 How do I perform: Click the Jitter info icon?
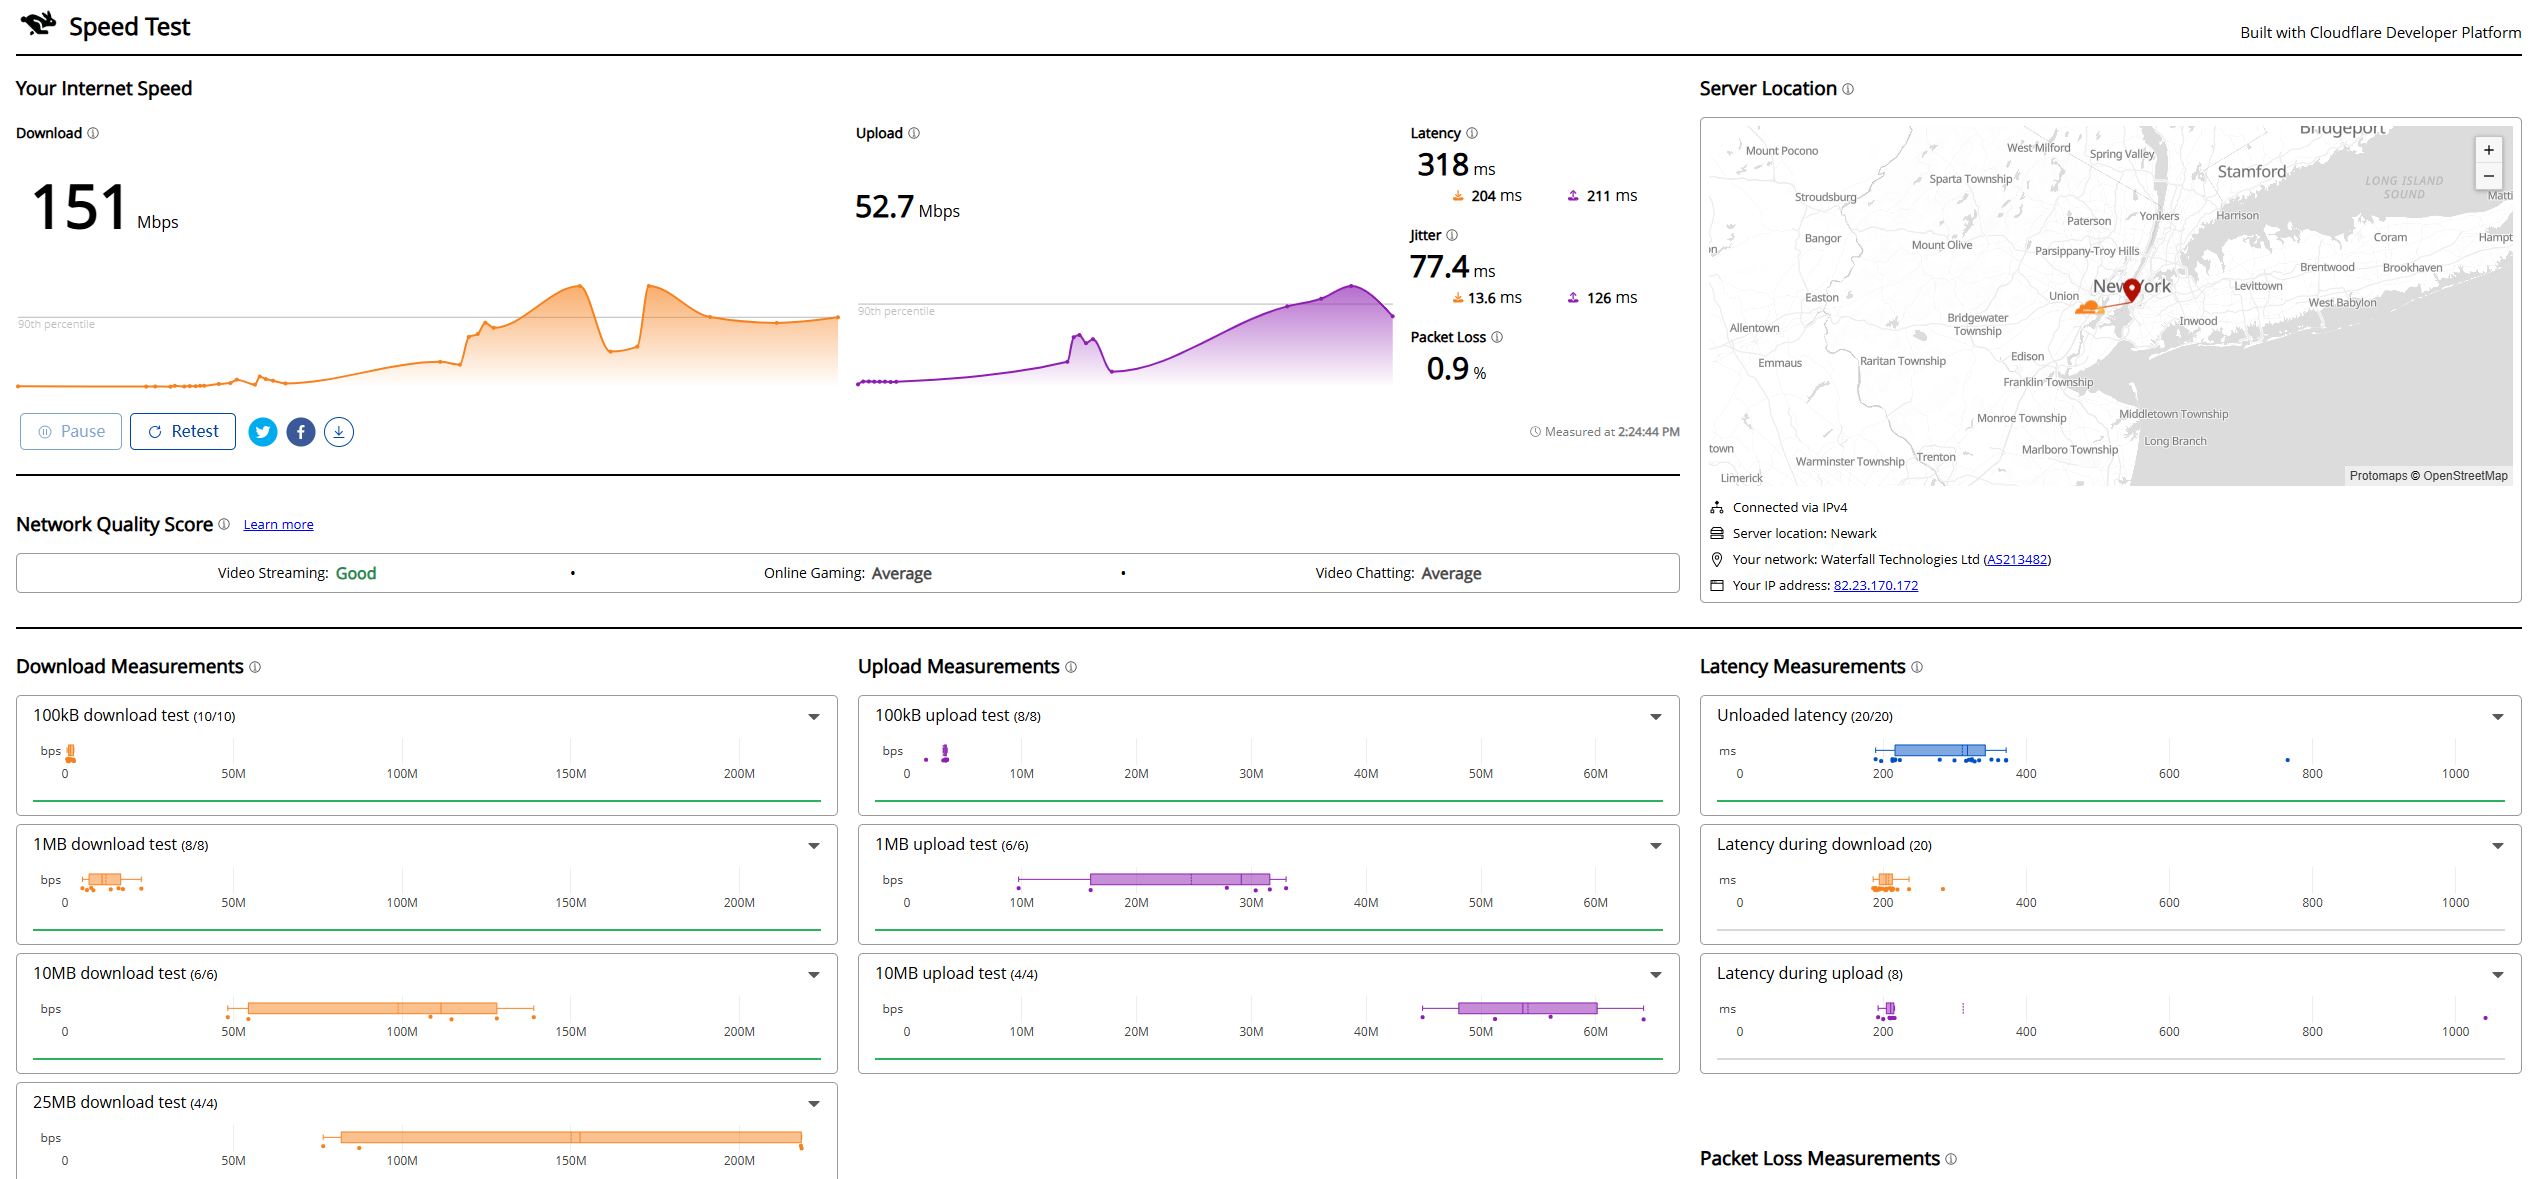[x=1452, y=235]
